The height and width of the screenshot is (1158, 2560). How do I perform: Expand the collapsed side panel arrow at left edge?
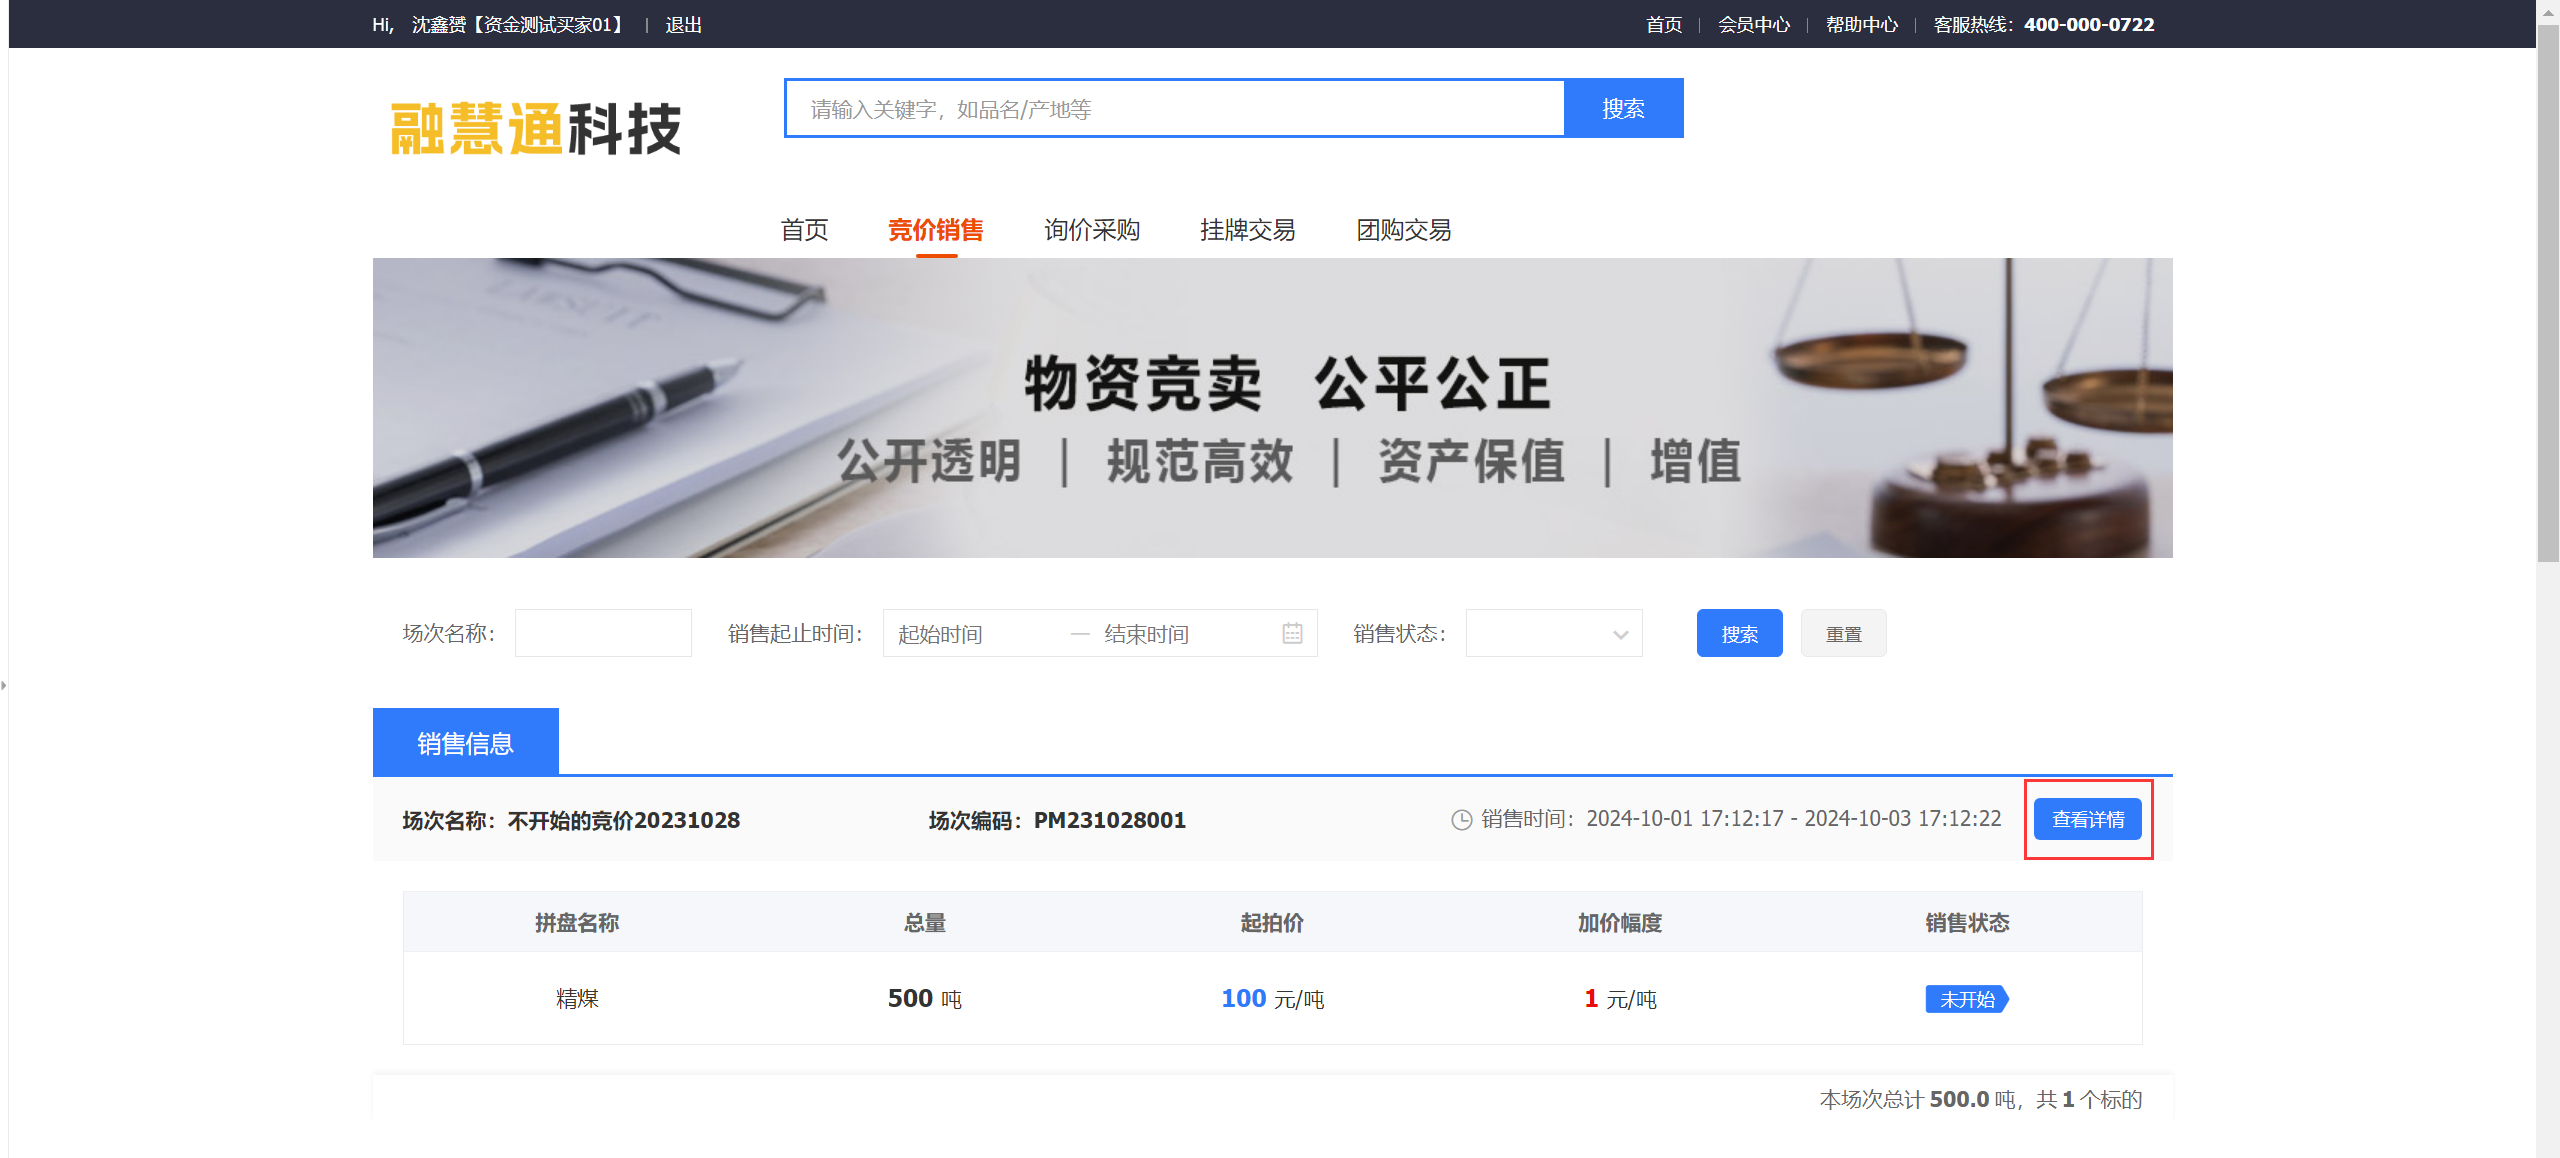(4, 685)
